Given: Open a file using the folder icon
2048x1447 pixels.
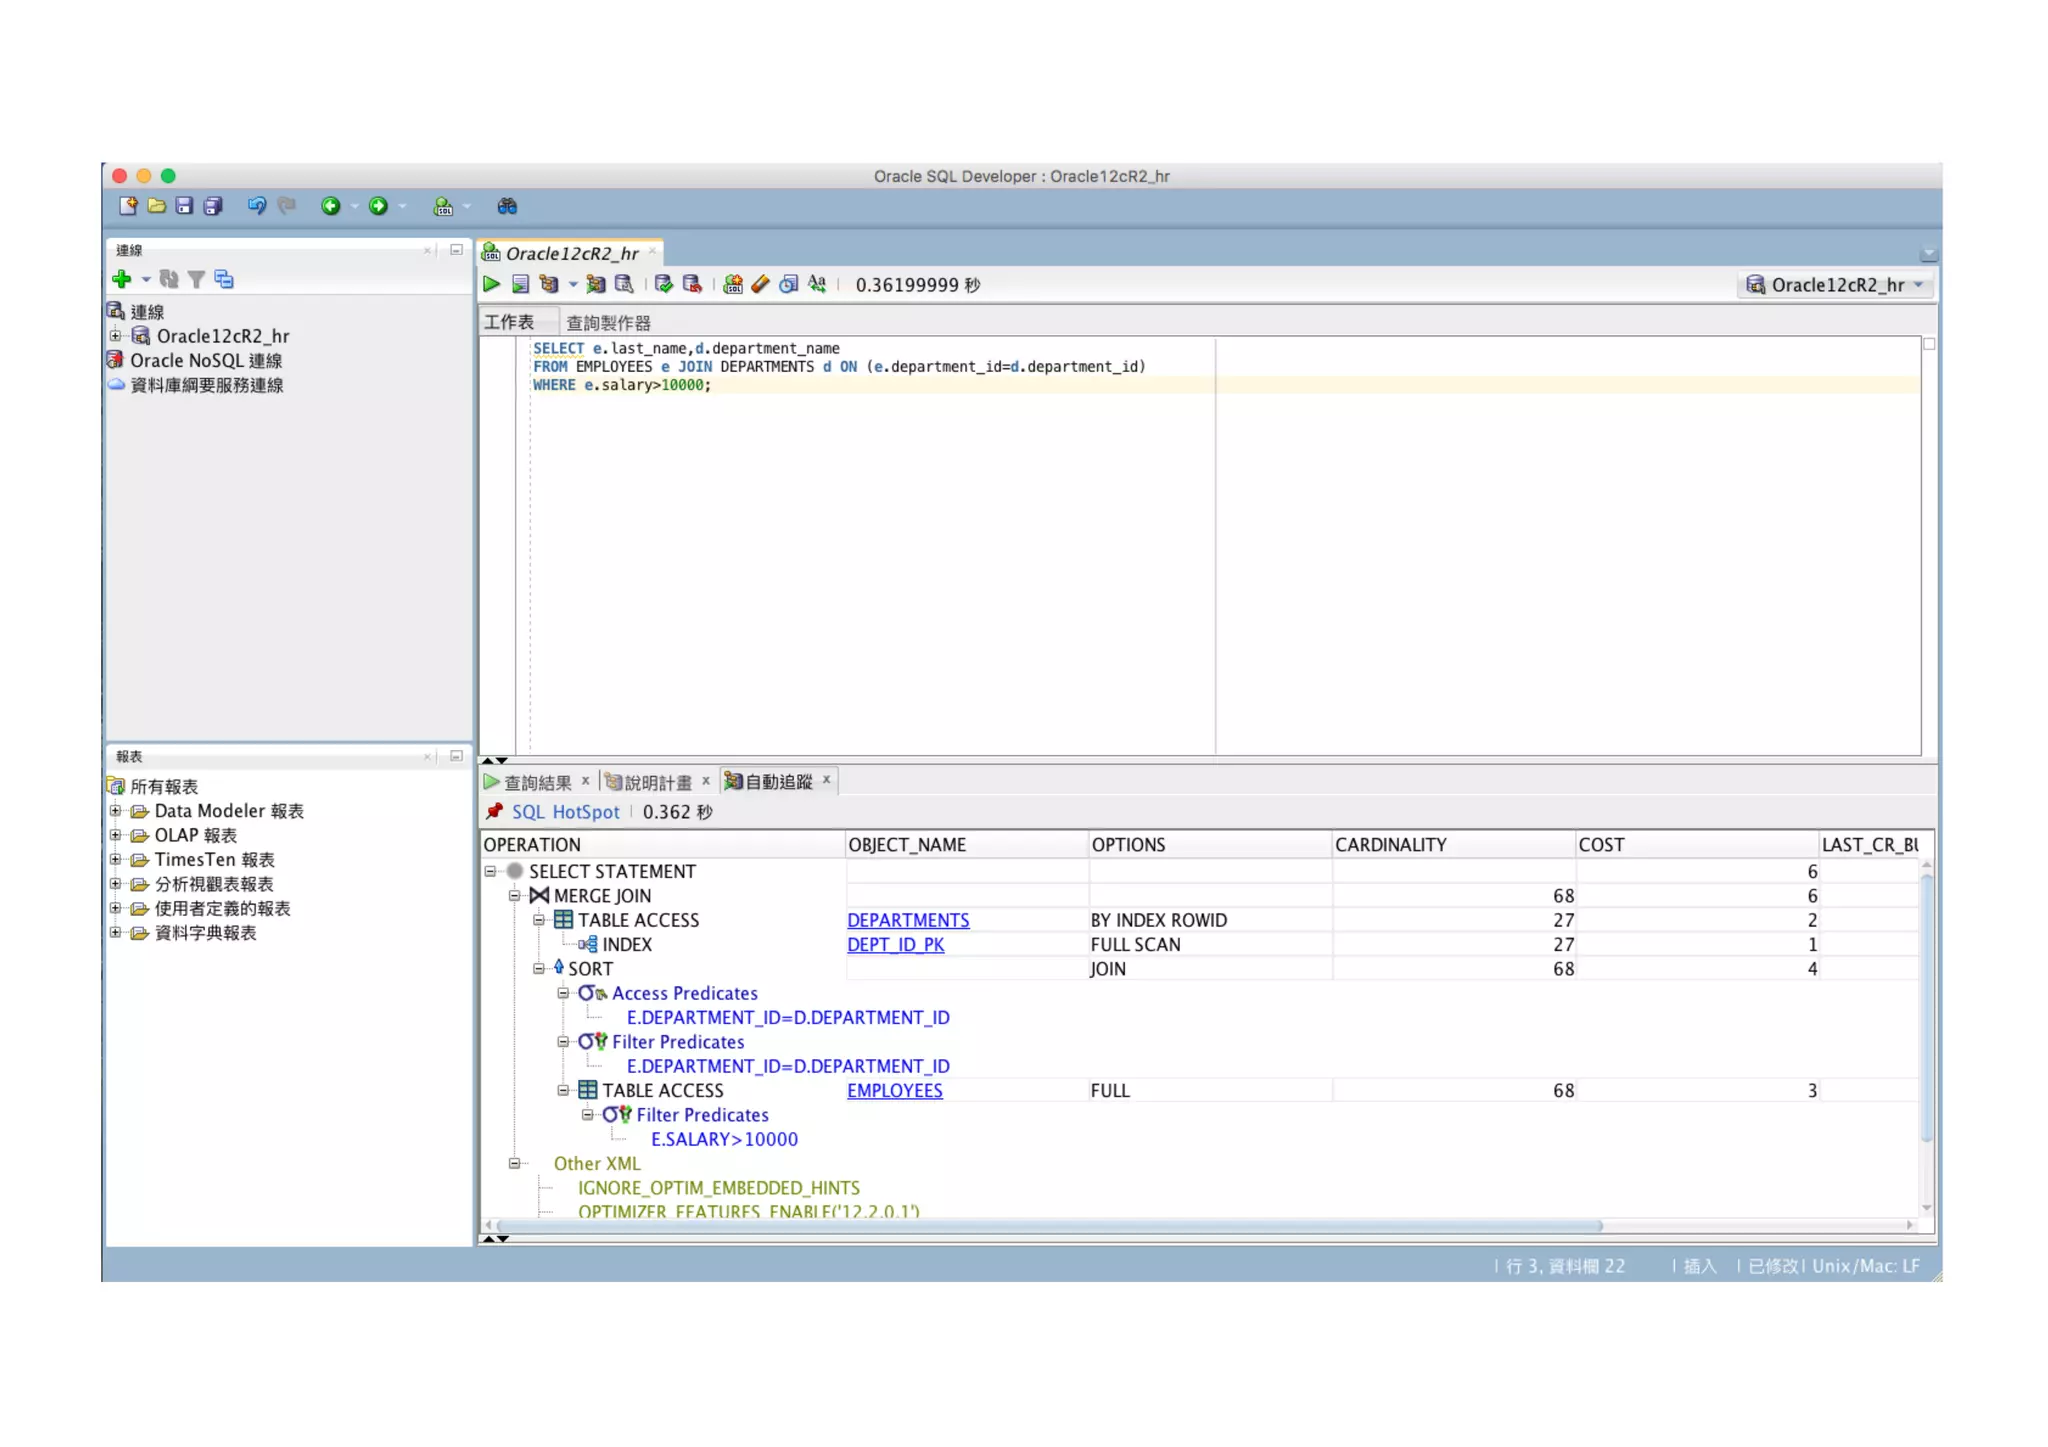Looking at the screenshot, I should (x=157, y=206).
